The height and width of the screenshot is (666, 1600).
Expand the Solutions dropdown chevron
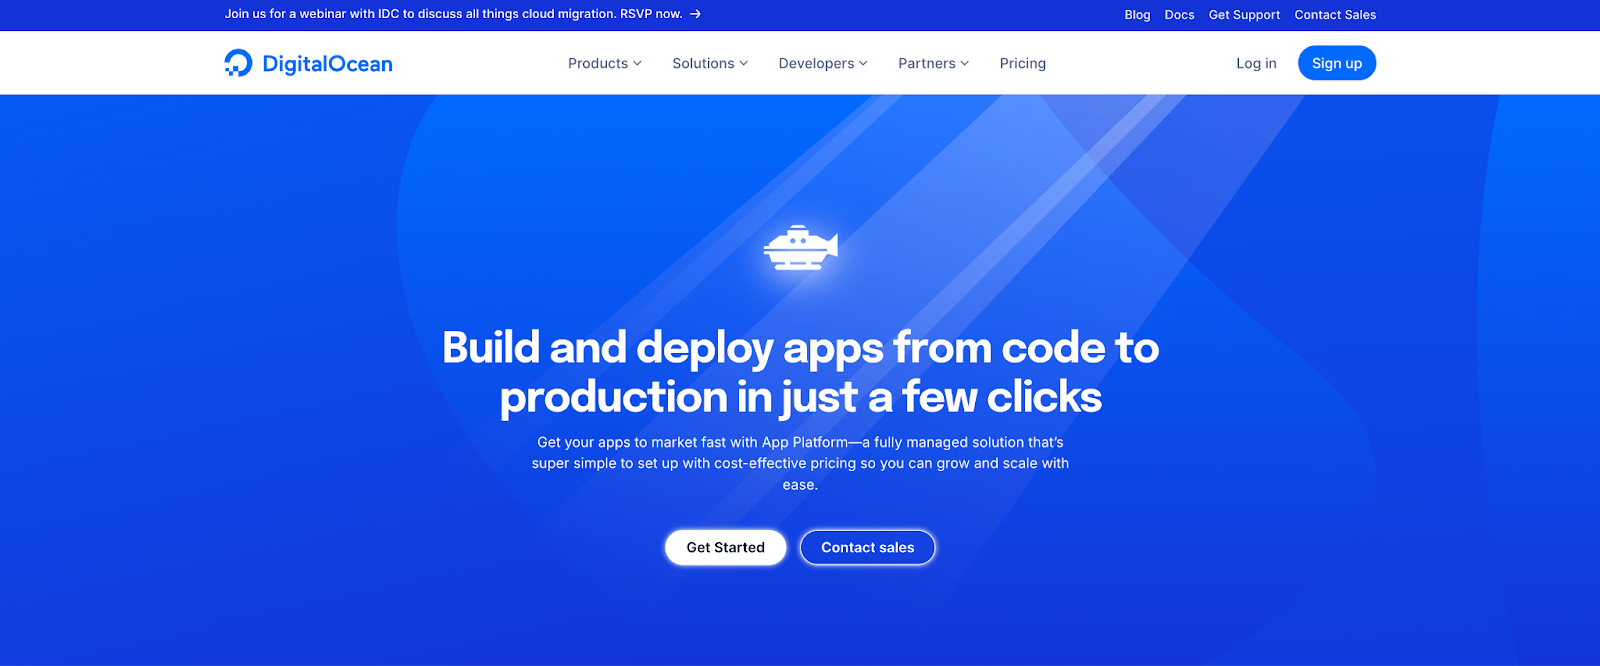click(743, 63)
